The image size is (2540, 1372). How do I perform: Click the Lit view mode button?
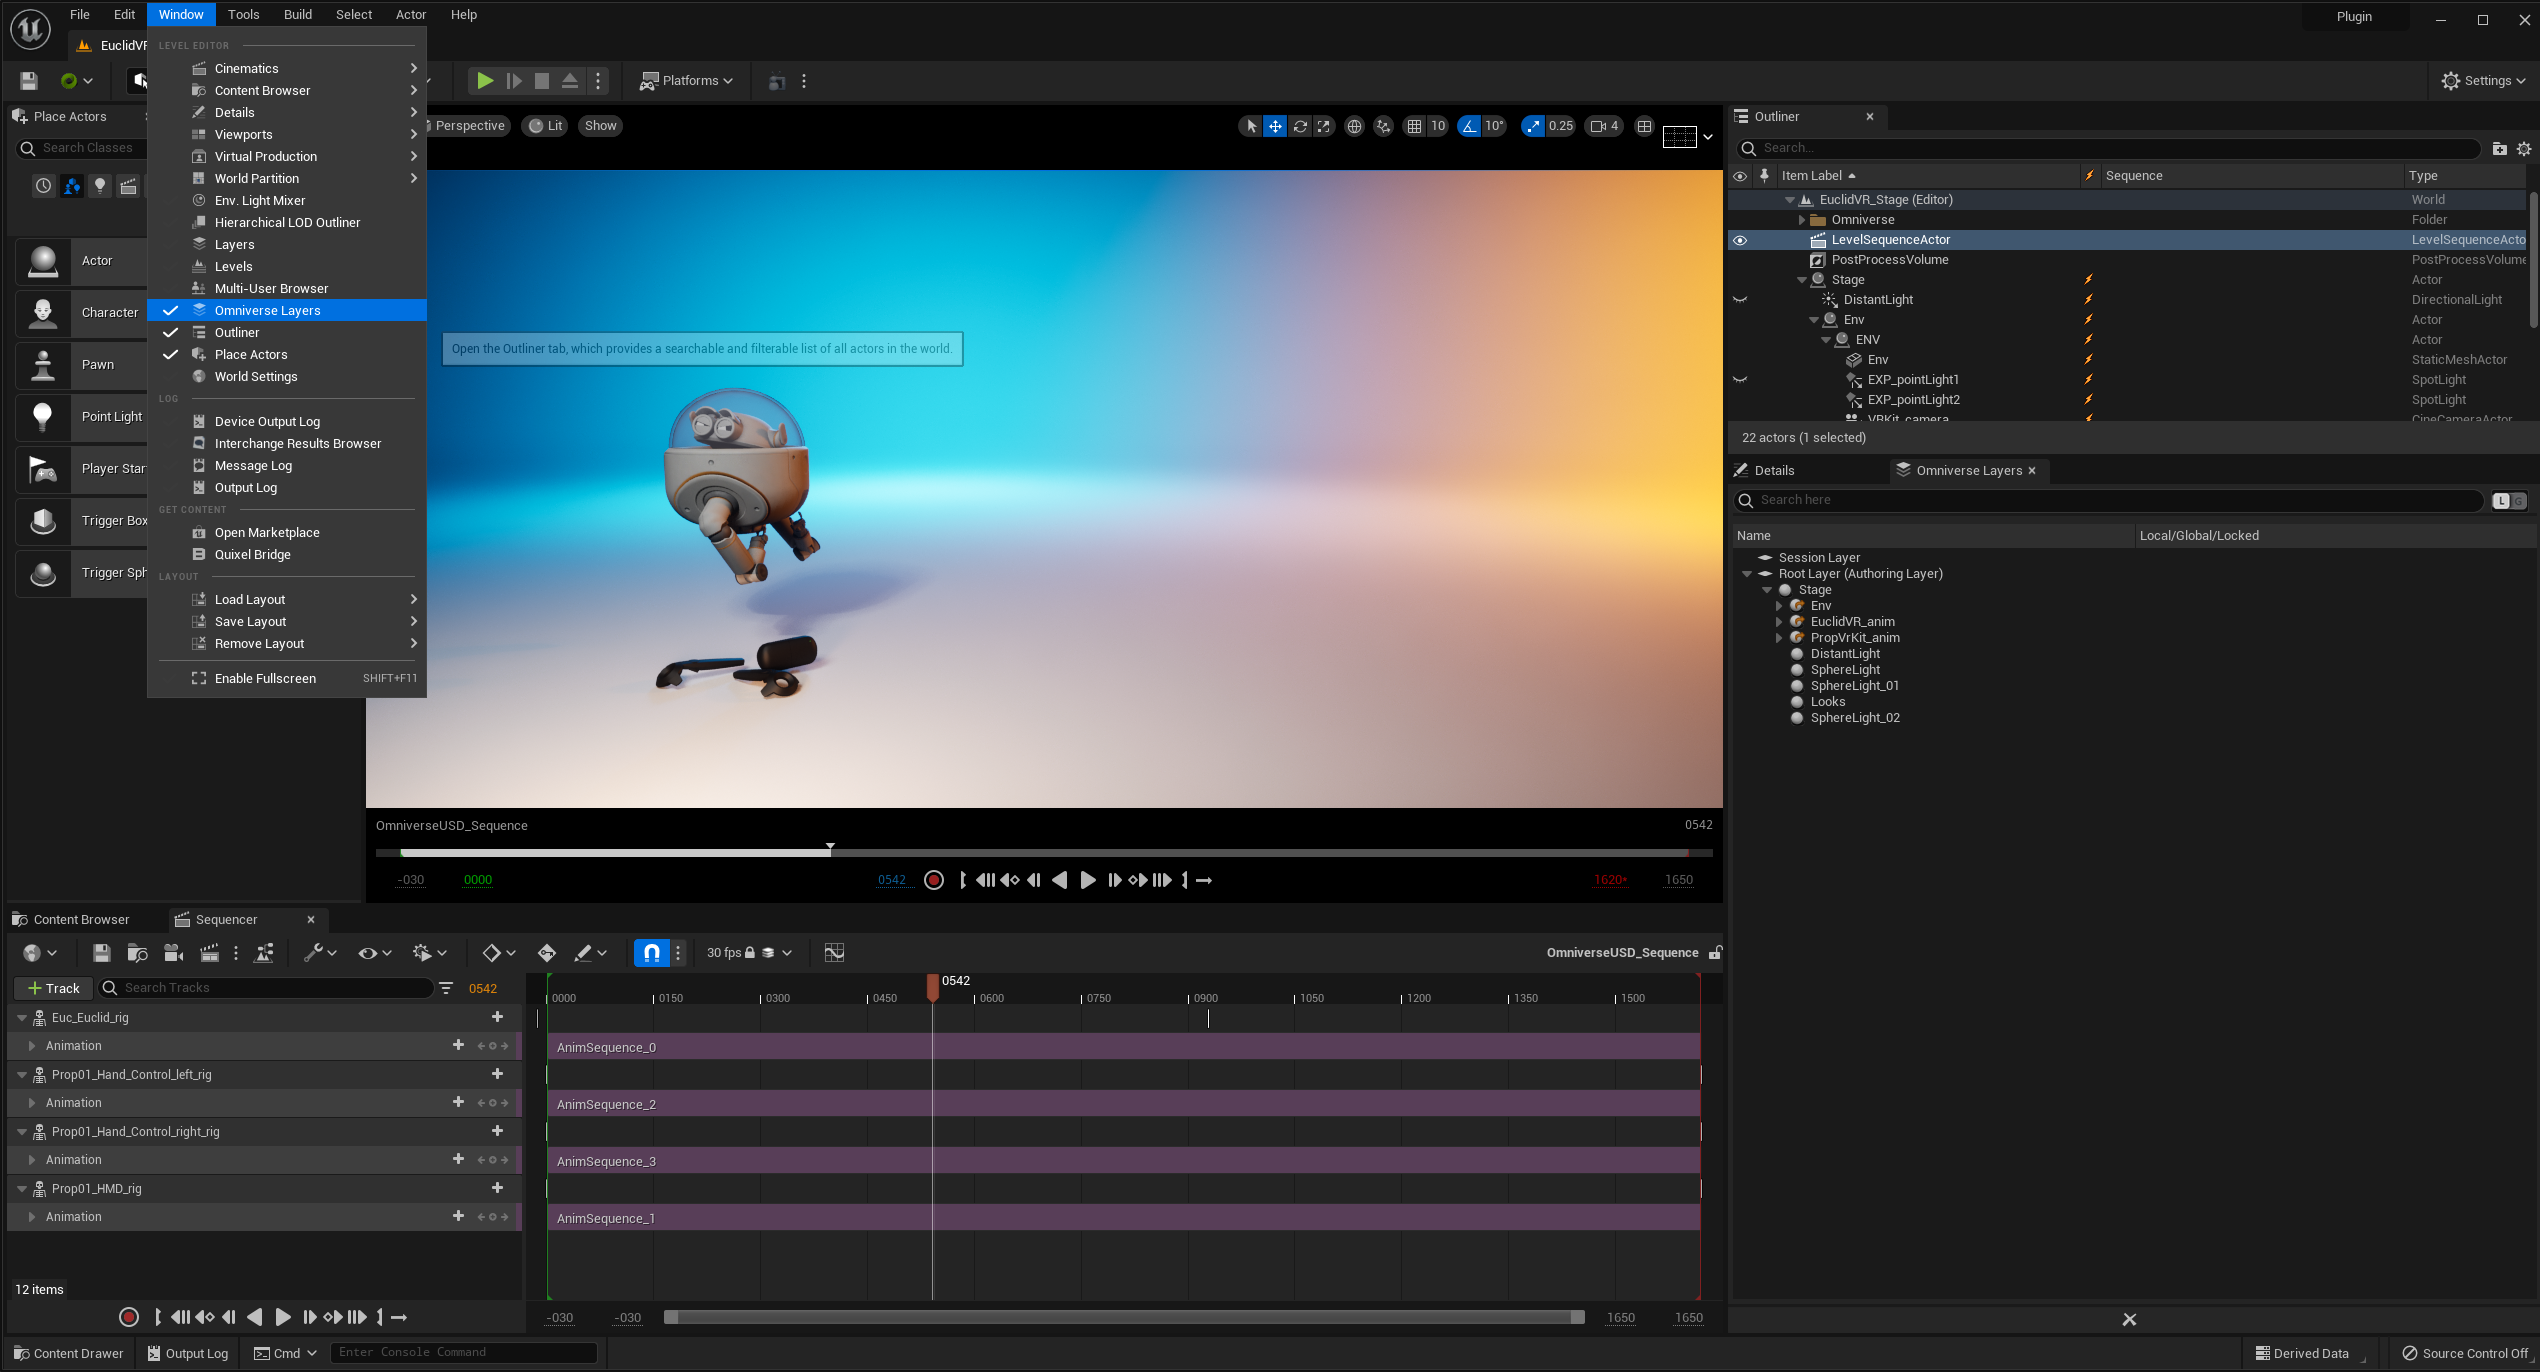[546, 126]
